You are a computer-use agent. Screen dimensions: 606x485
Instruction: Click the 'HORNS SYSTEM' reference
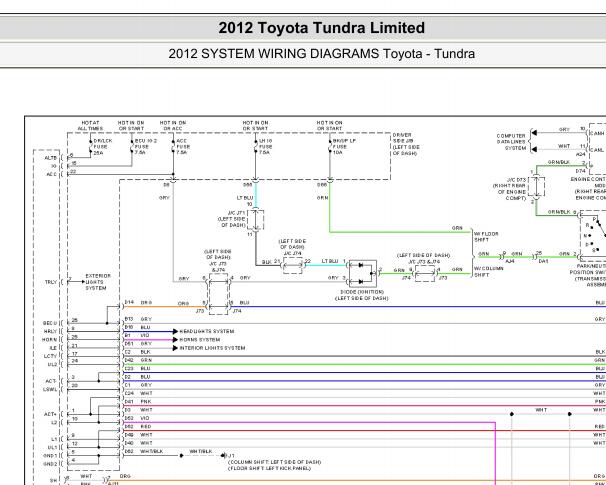[200, 340]
